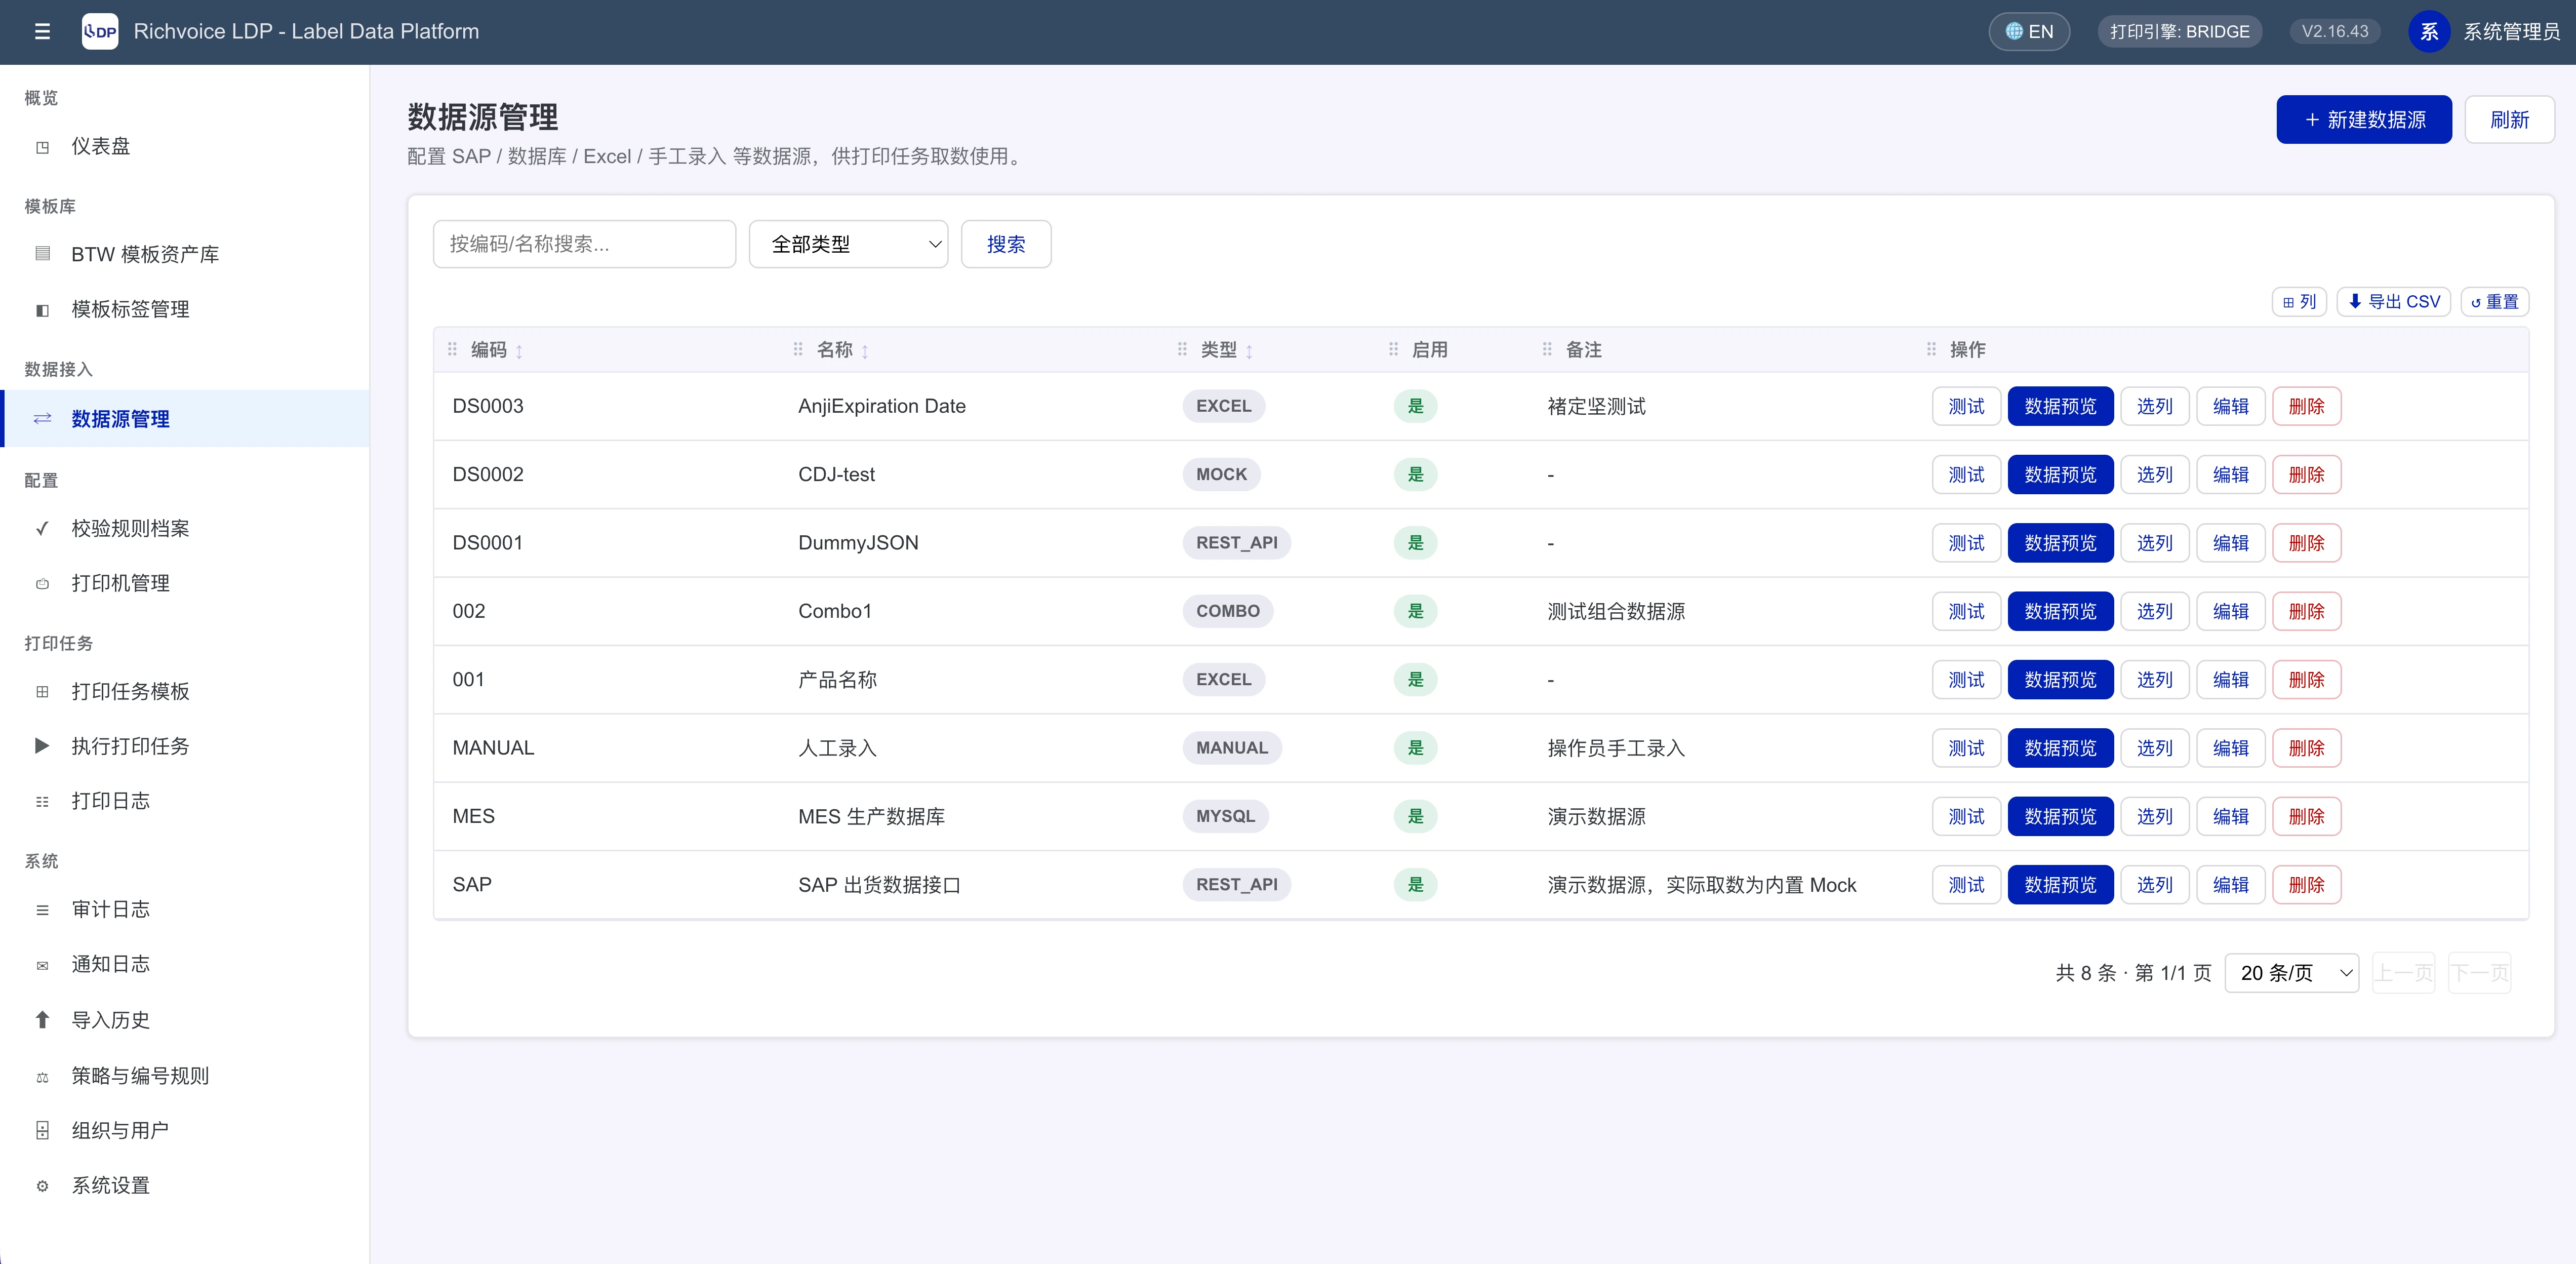
Task: Select 打印任务模板 in the sidebar
Action: pos(185,692)
